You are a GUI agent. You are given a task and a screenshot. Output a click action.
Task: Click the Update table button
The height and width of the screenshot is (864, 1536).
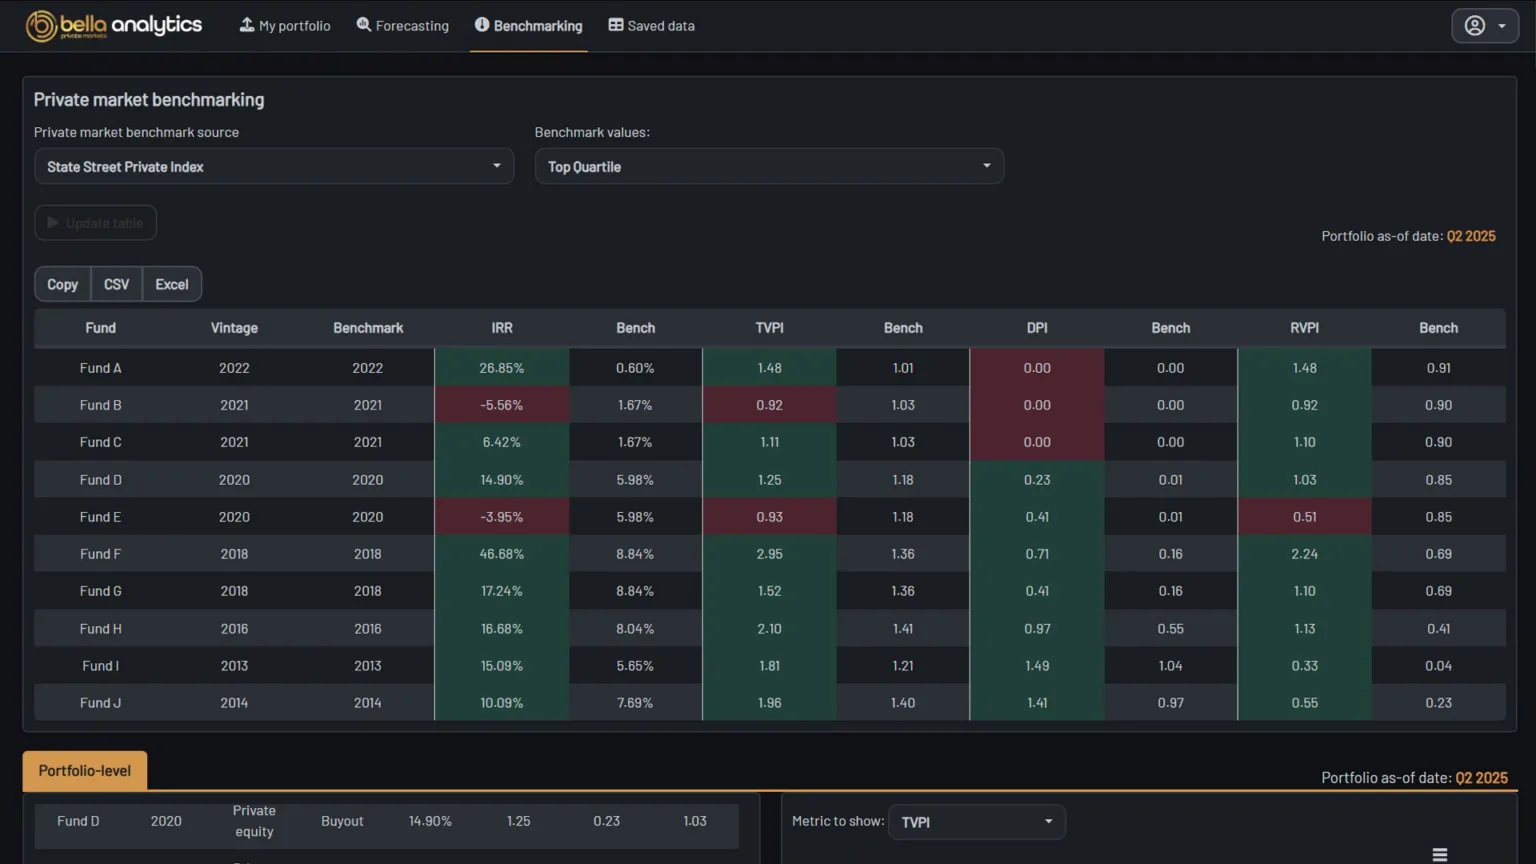coord(95,223)
